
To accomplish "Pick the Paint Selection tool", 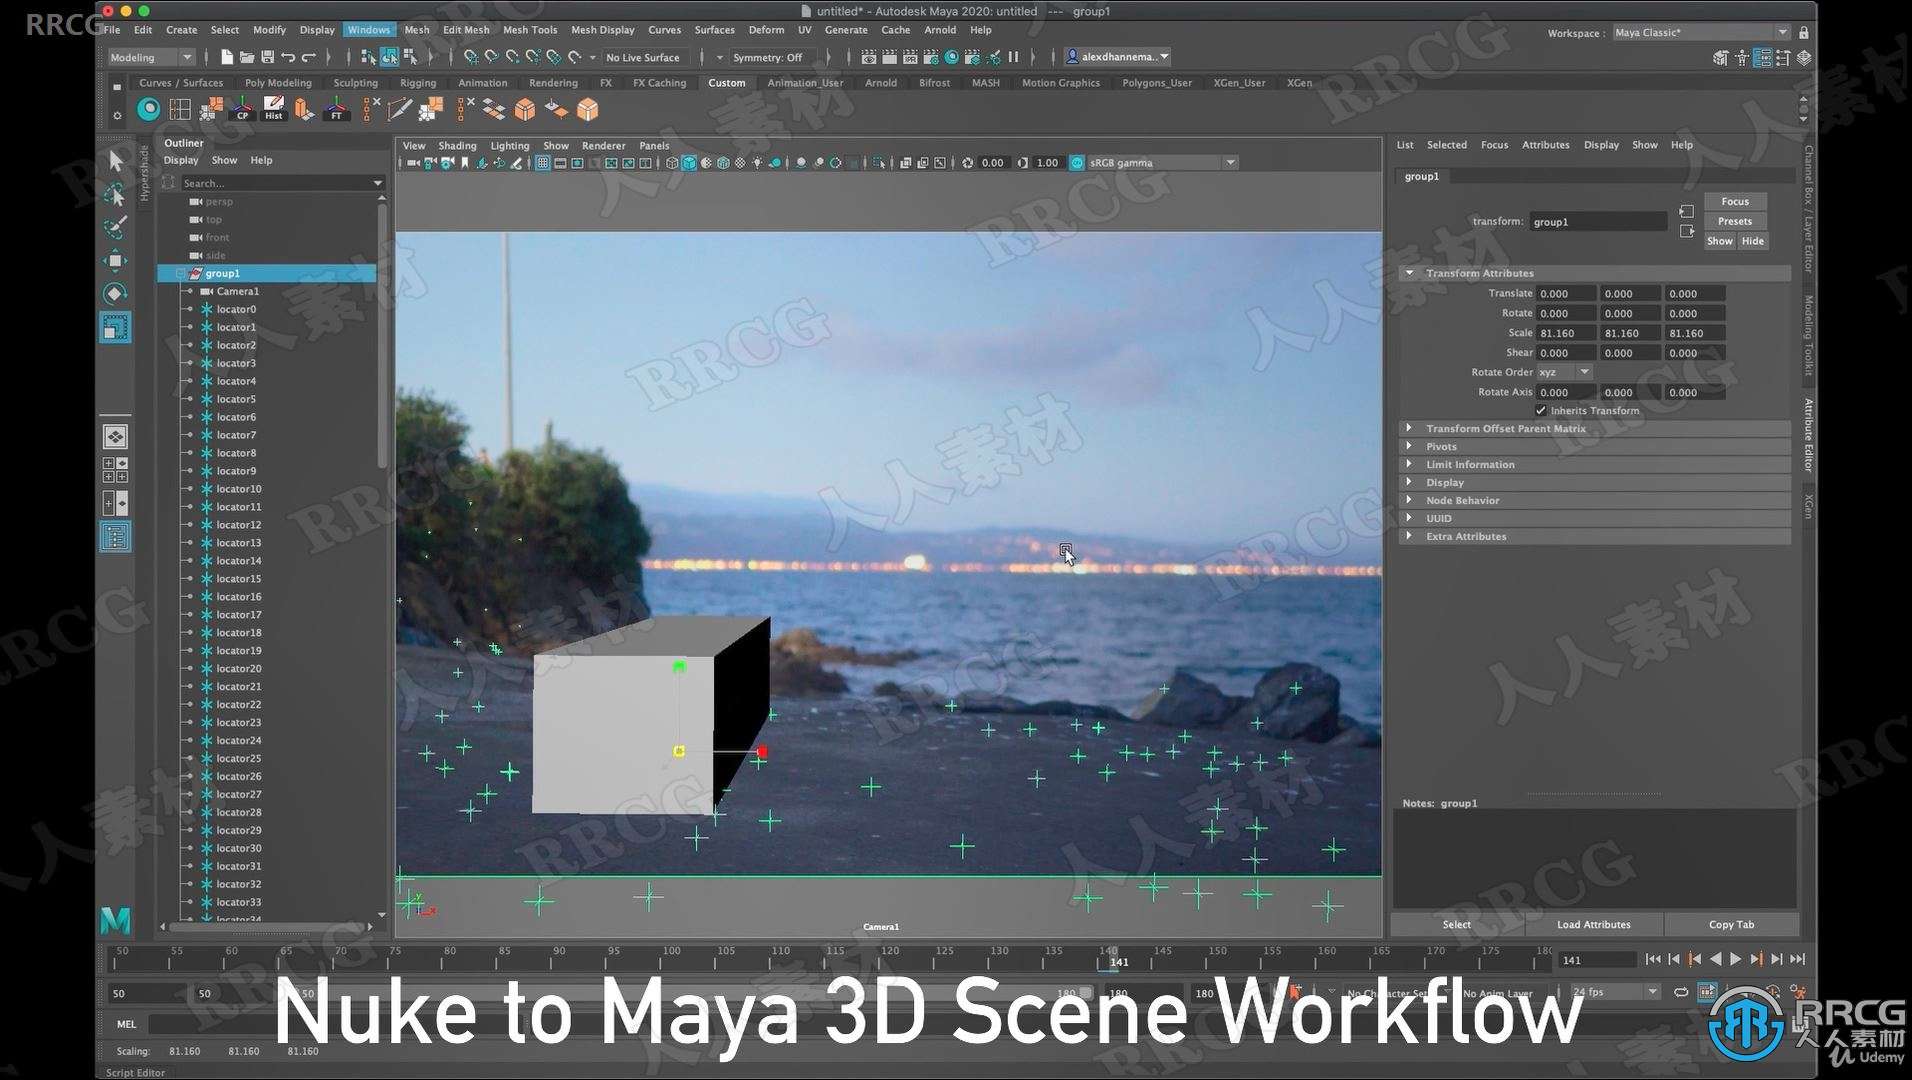I will [115, 227].
